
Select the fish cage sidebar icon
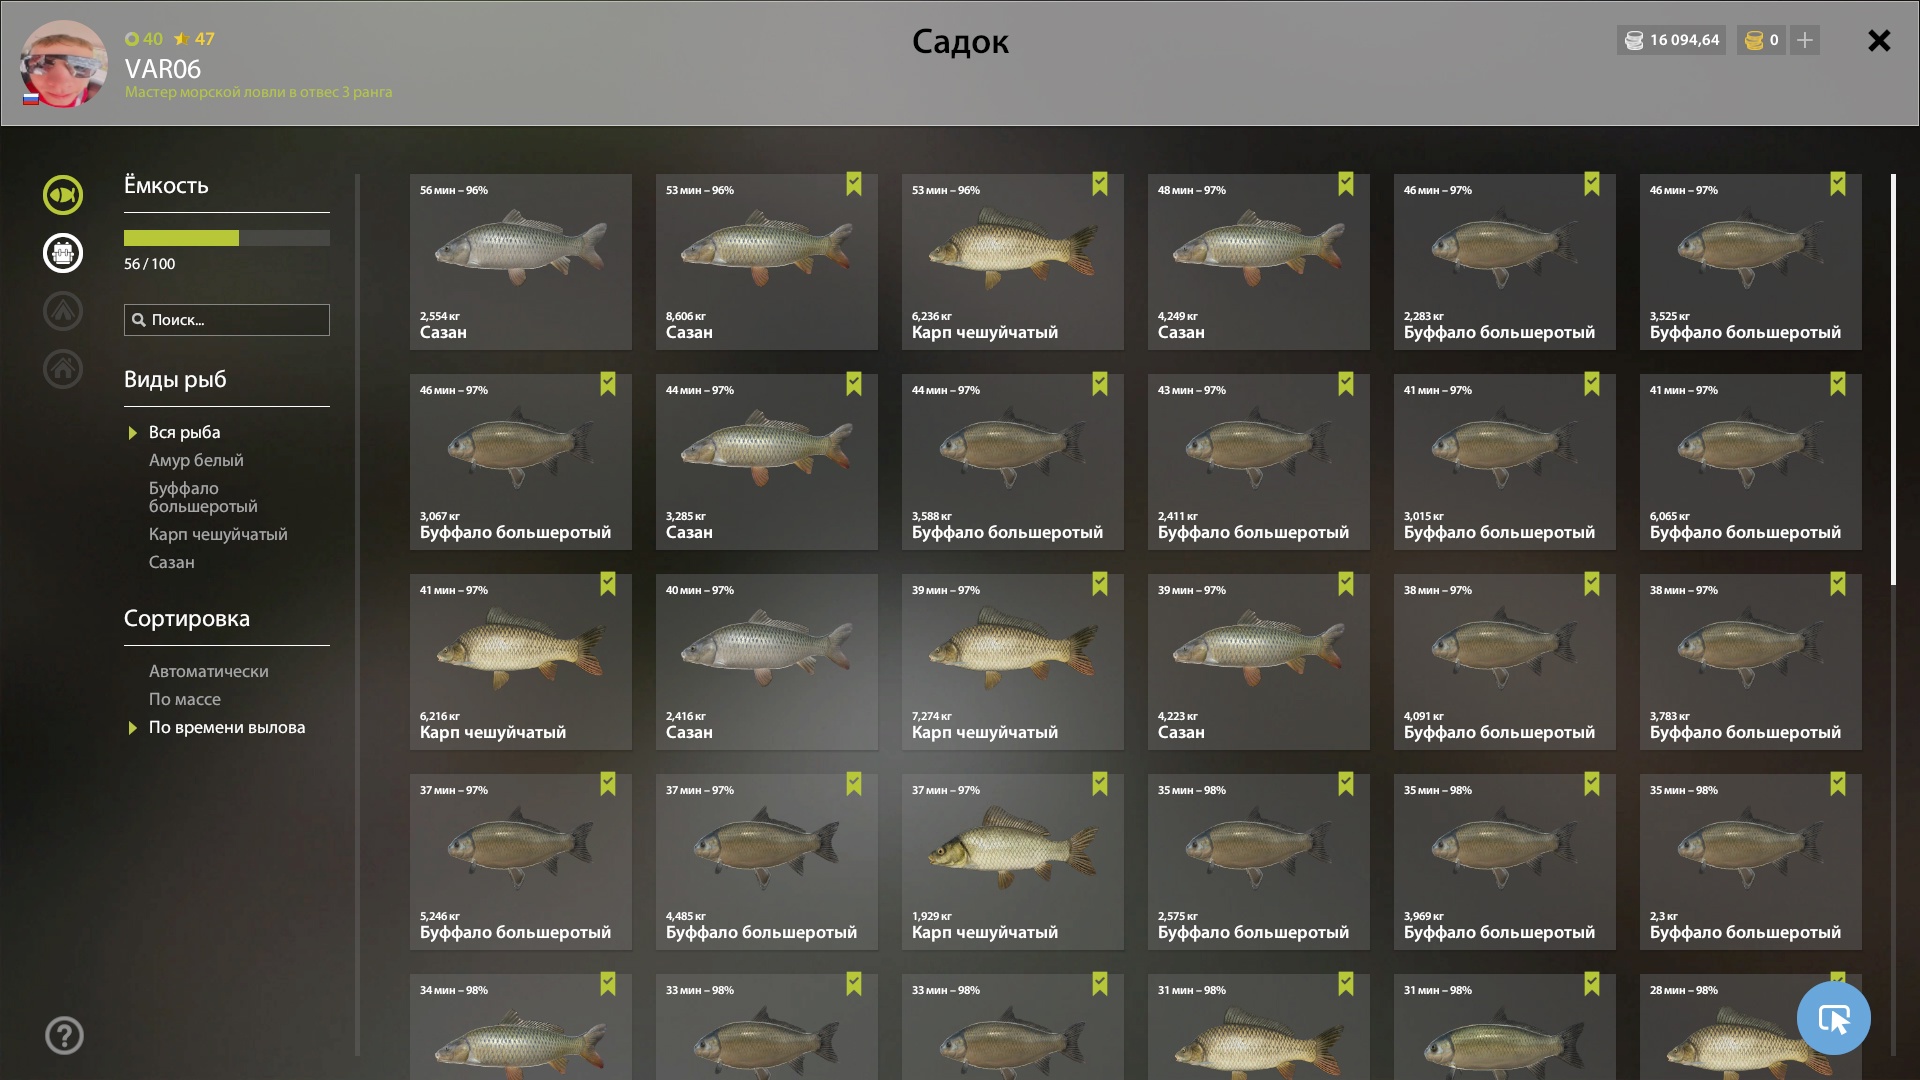click(x=63, y=253)
